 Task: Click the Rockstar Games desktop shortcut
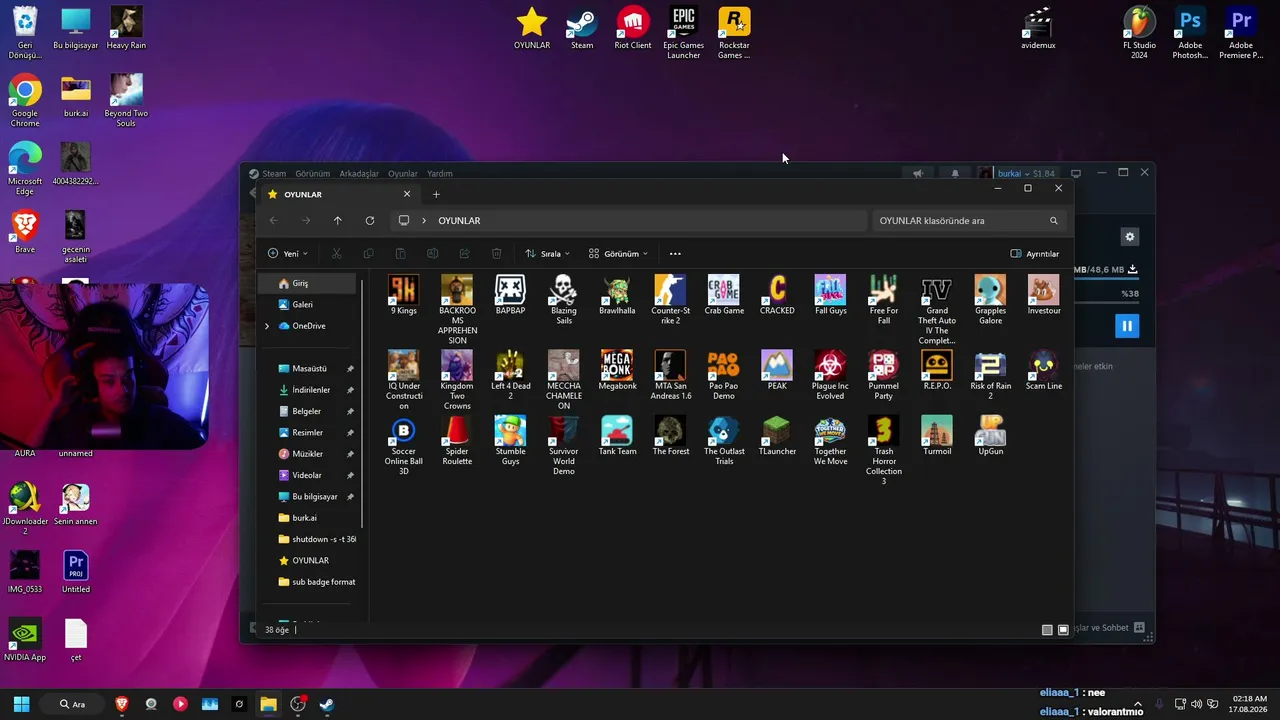pyautogui.click(x=734, y=33)
